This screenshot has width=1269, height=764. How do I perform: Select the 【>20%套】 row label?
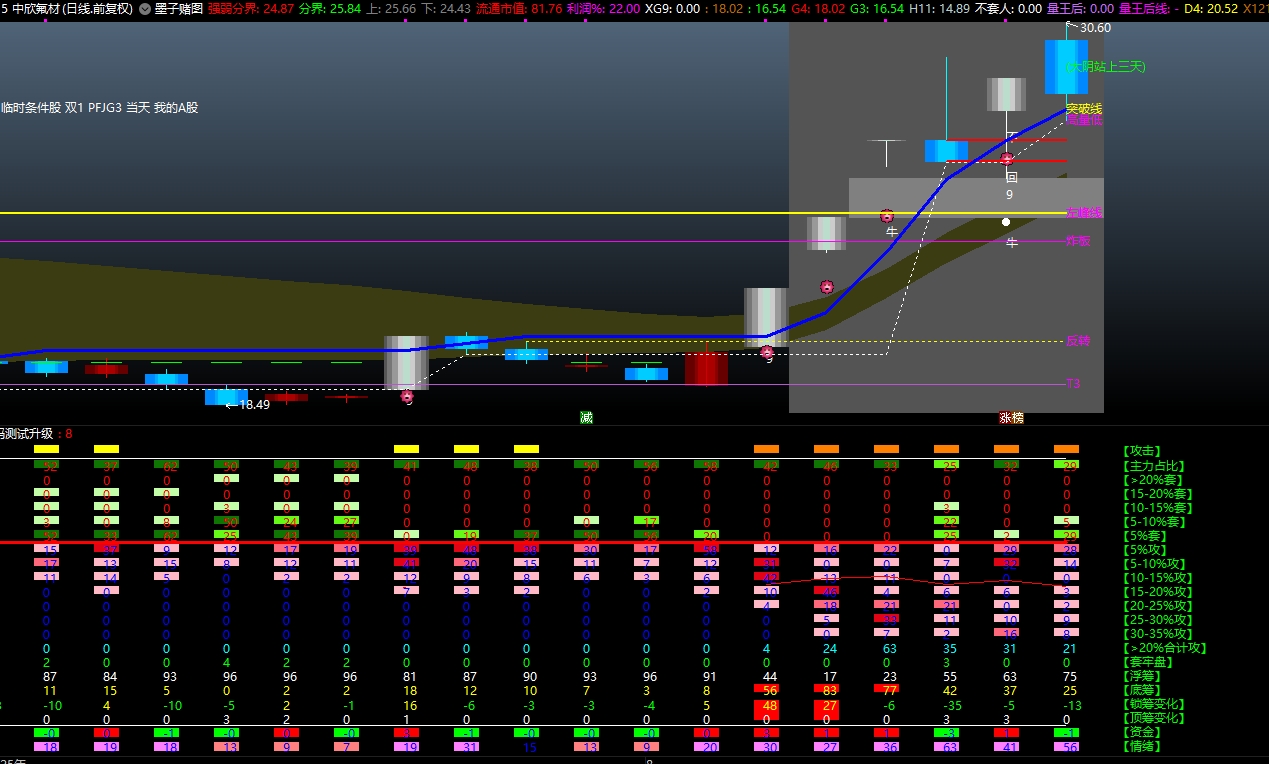[1152, 479]
